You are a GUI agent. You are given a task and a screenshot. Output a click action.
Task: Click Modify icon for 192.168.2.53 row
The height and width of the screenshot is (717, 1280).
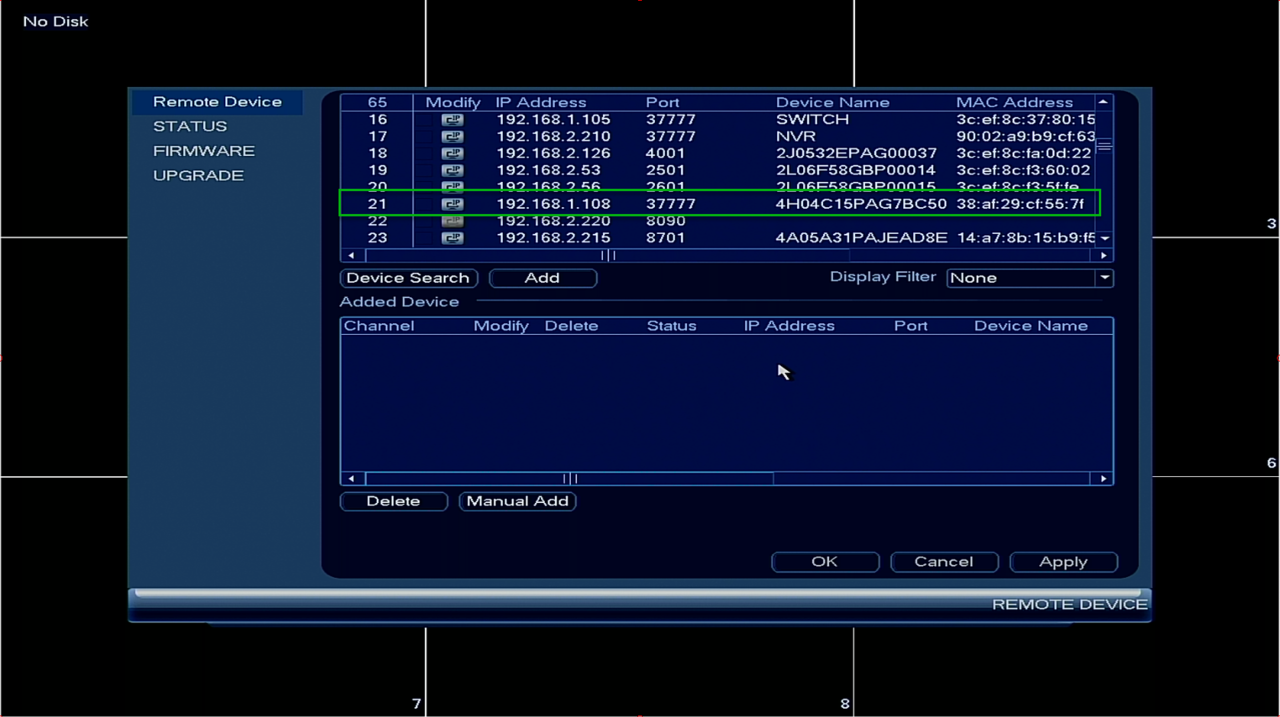(453, 171)
